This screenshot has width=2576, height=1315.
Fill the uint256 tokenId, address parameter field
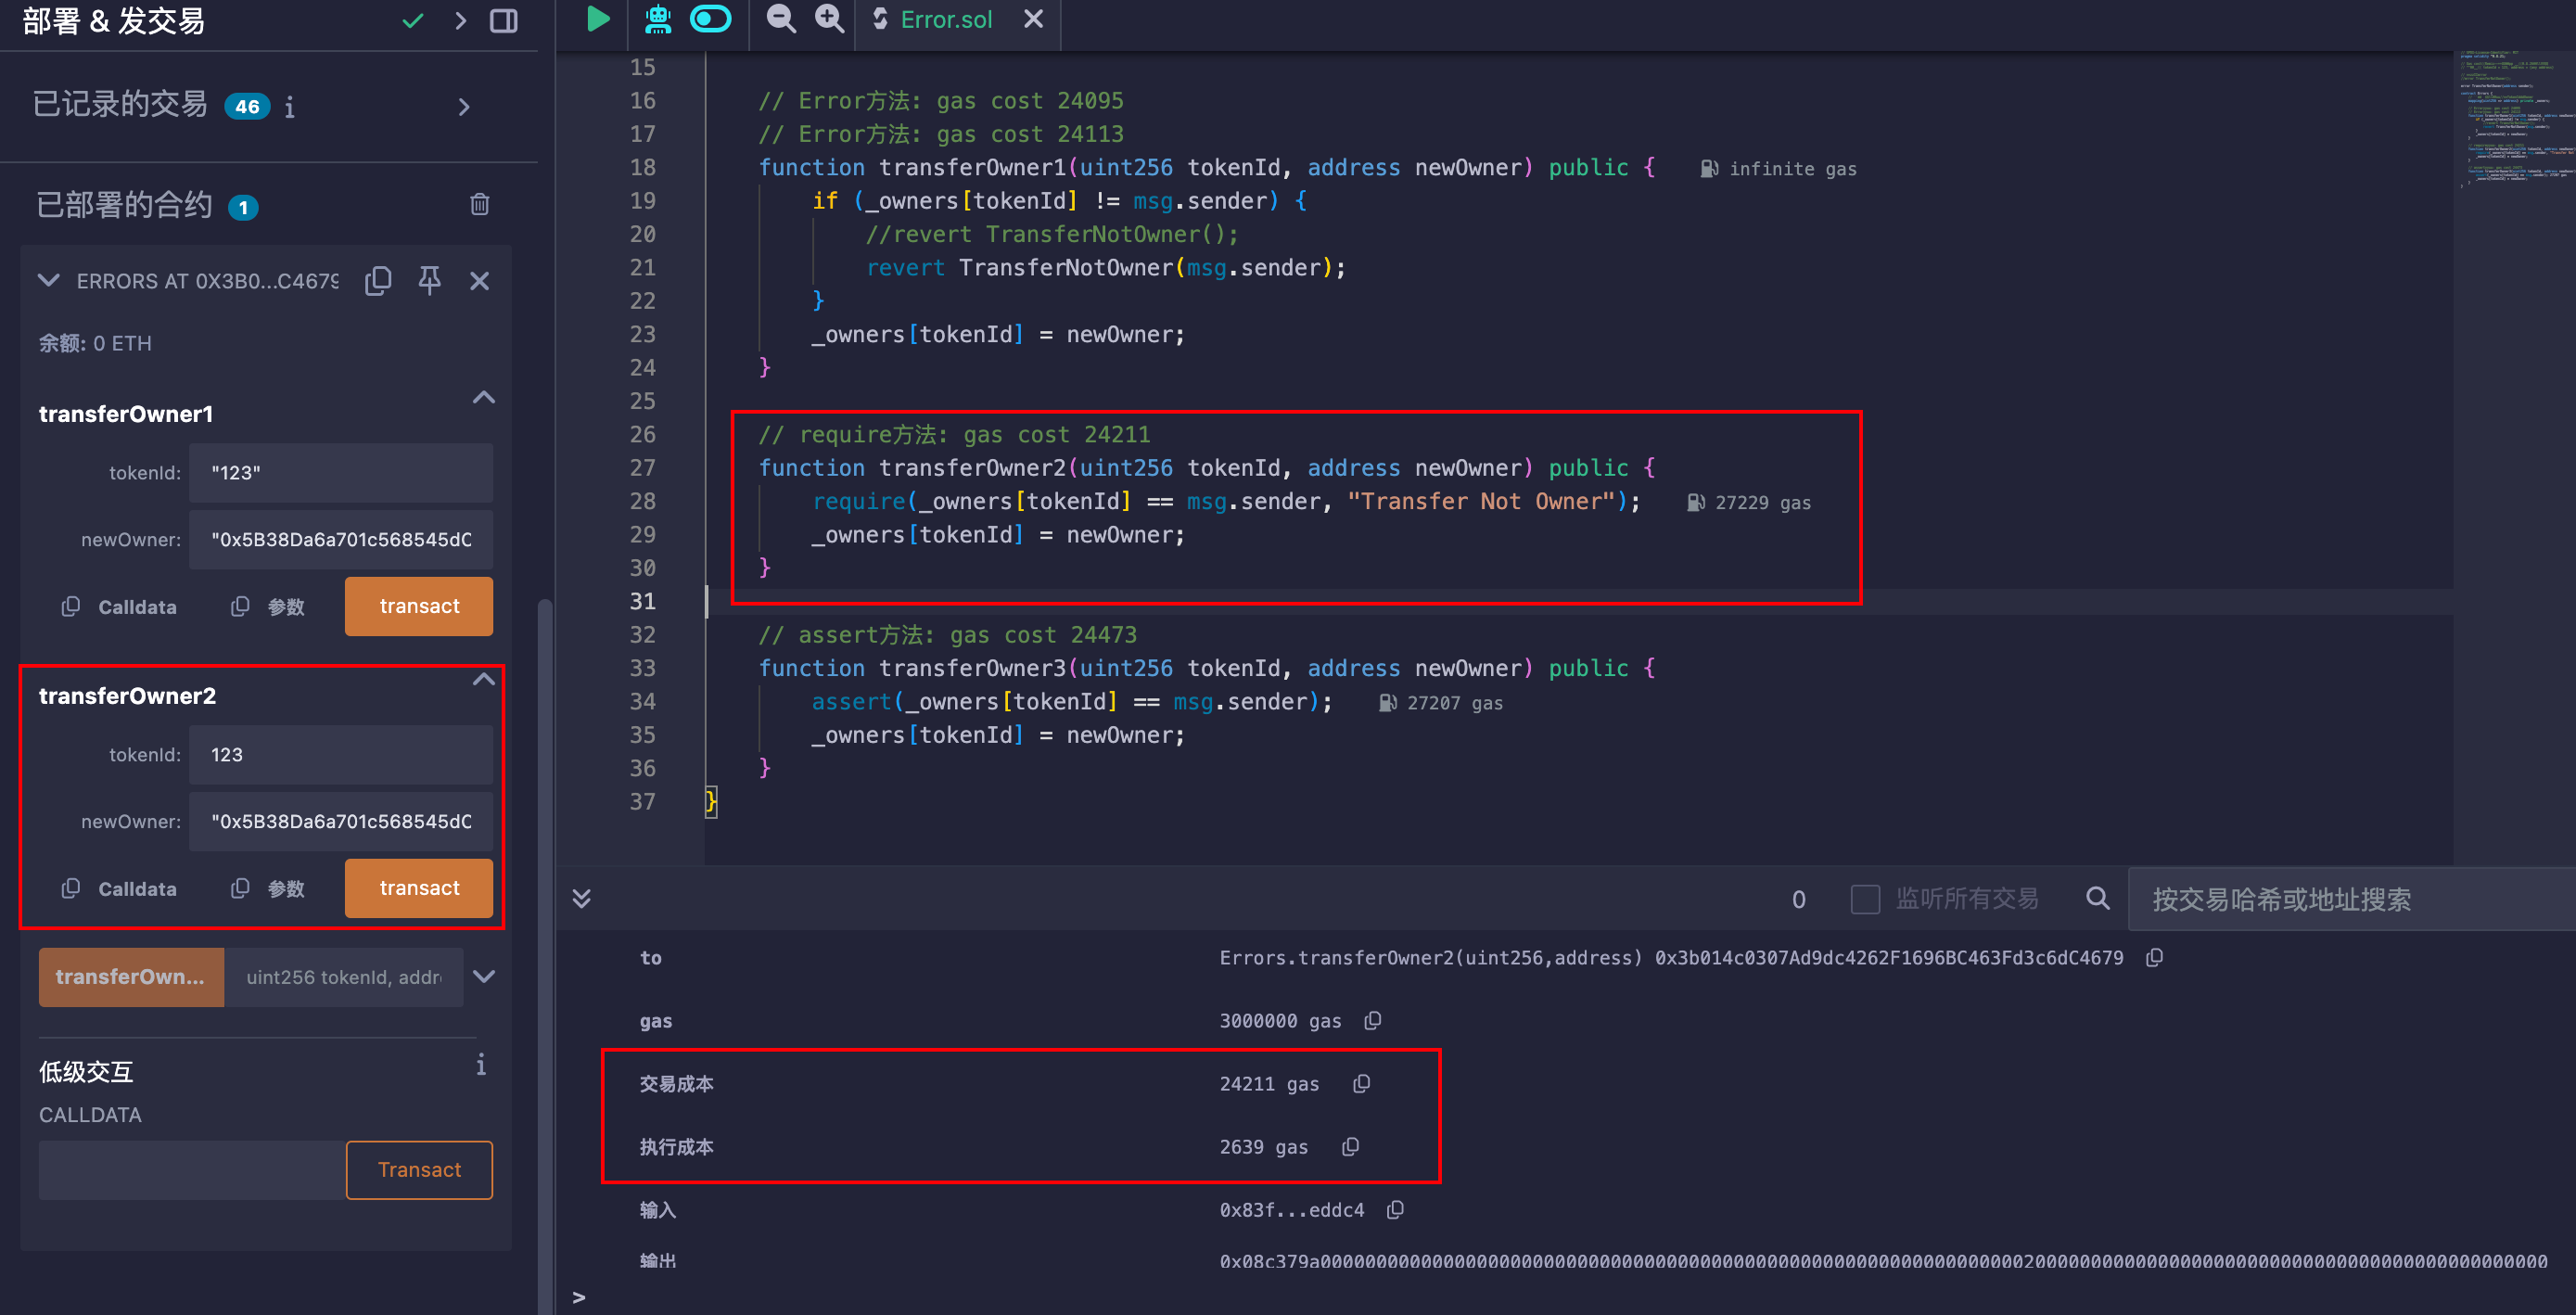coord(343,977)
